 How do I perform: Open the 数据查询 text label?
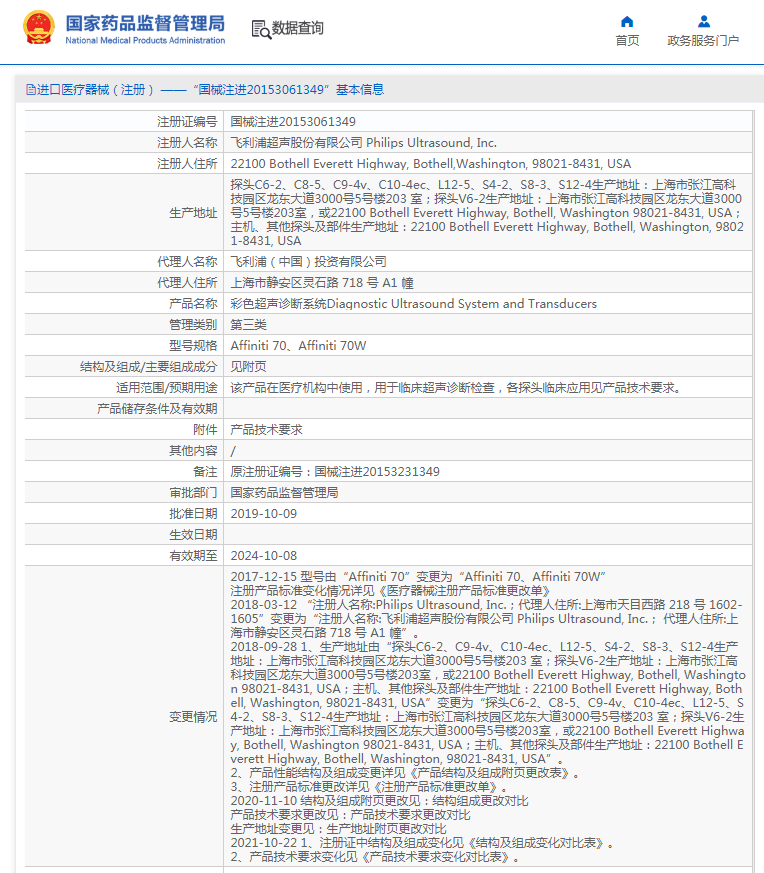pyautogui.click(x=298, y=29)
